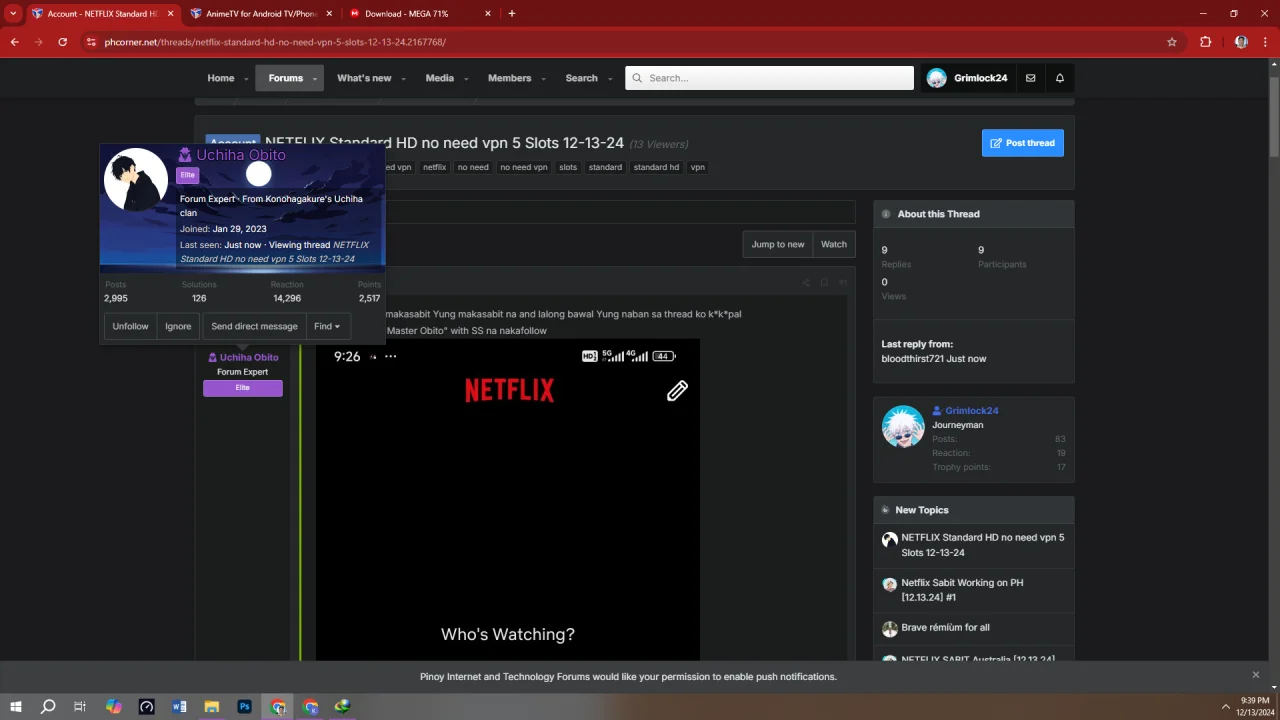Unfollow Uchiha Obito
Screen dimensions: 1280x720
130,326
